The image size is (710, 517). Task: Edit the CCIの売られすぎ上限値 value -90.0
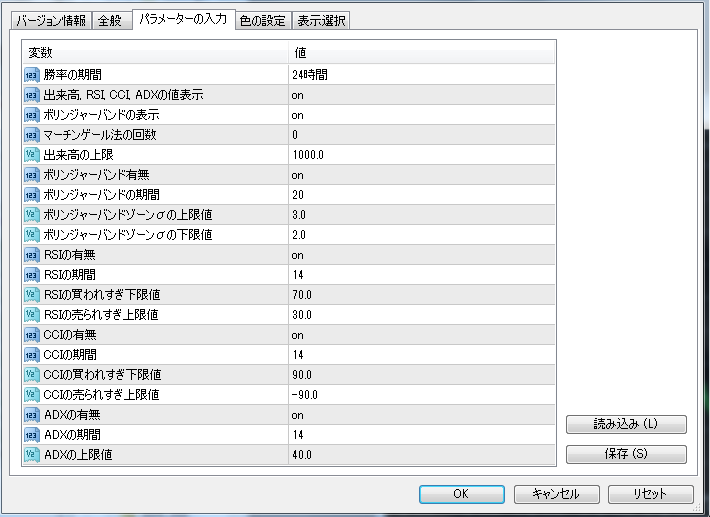point(422,395)
